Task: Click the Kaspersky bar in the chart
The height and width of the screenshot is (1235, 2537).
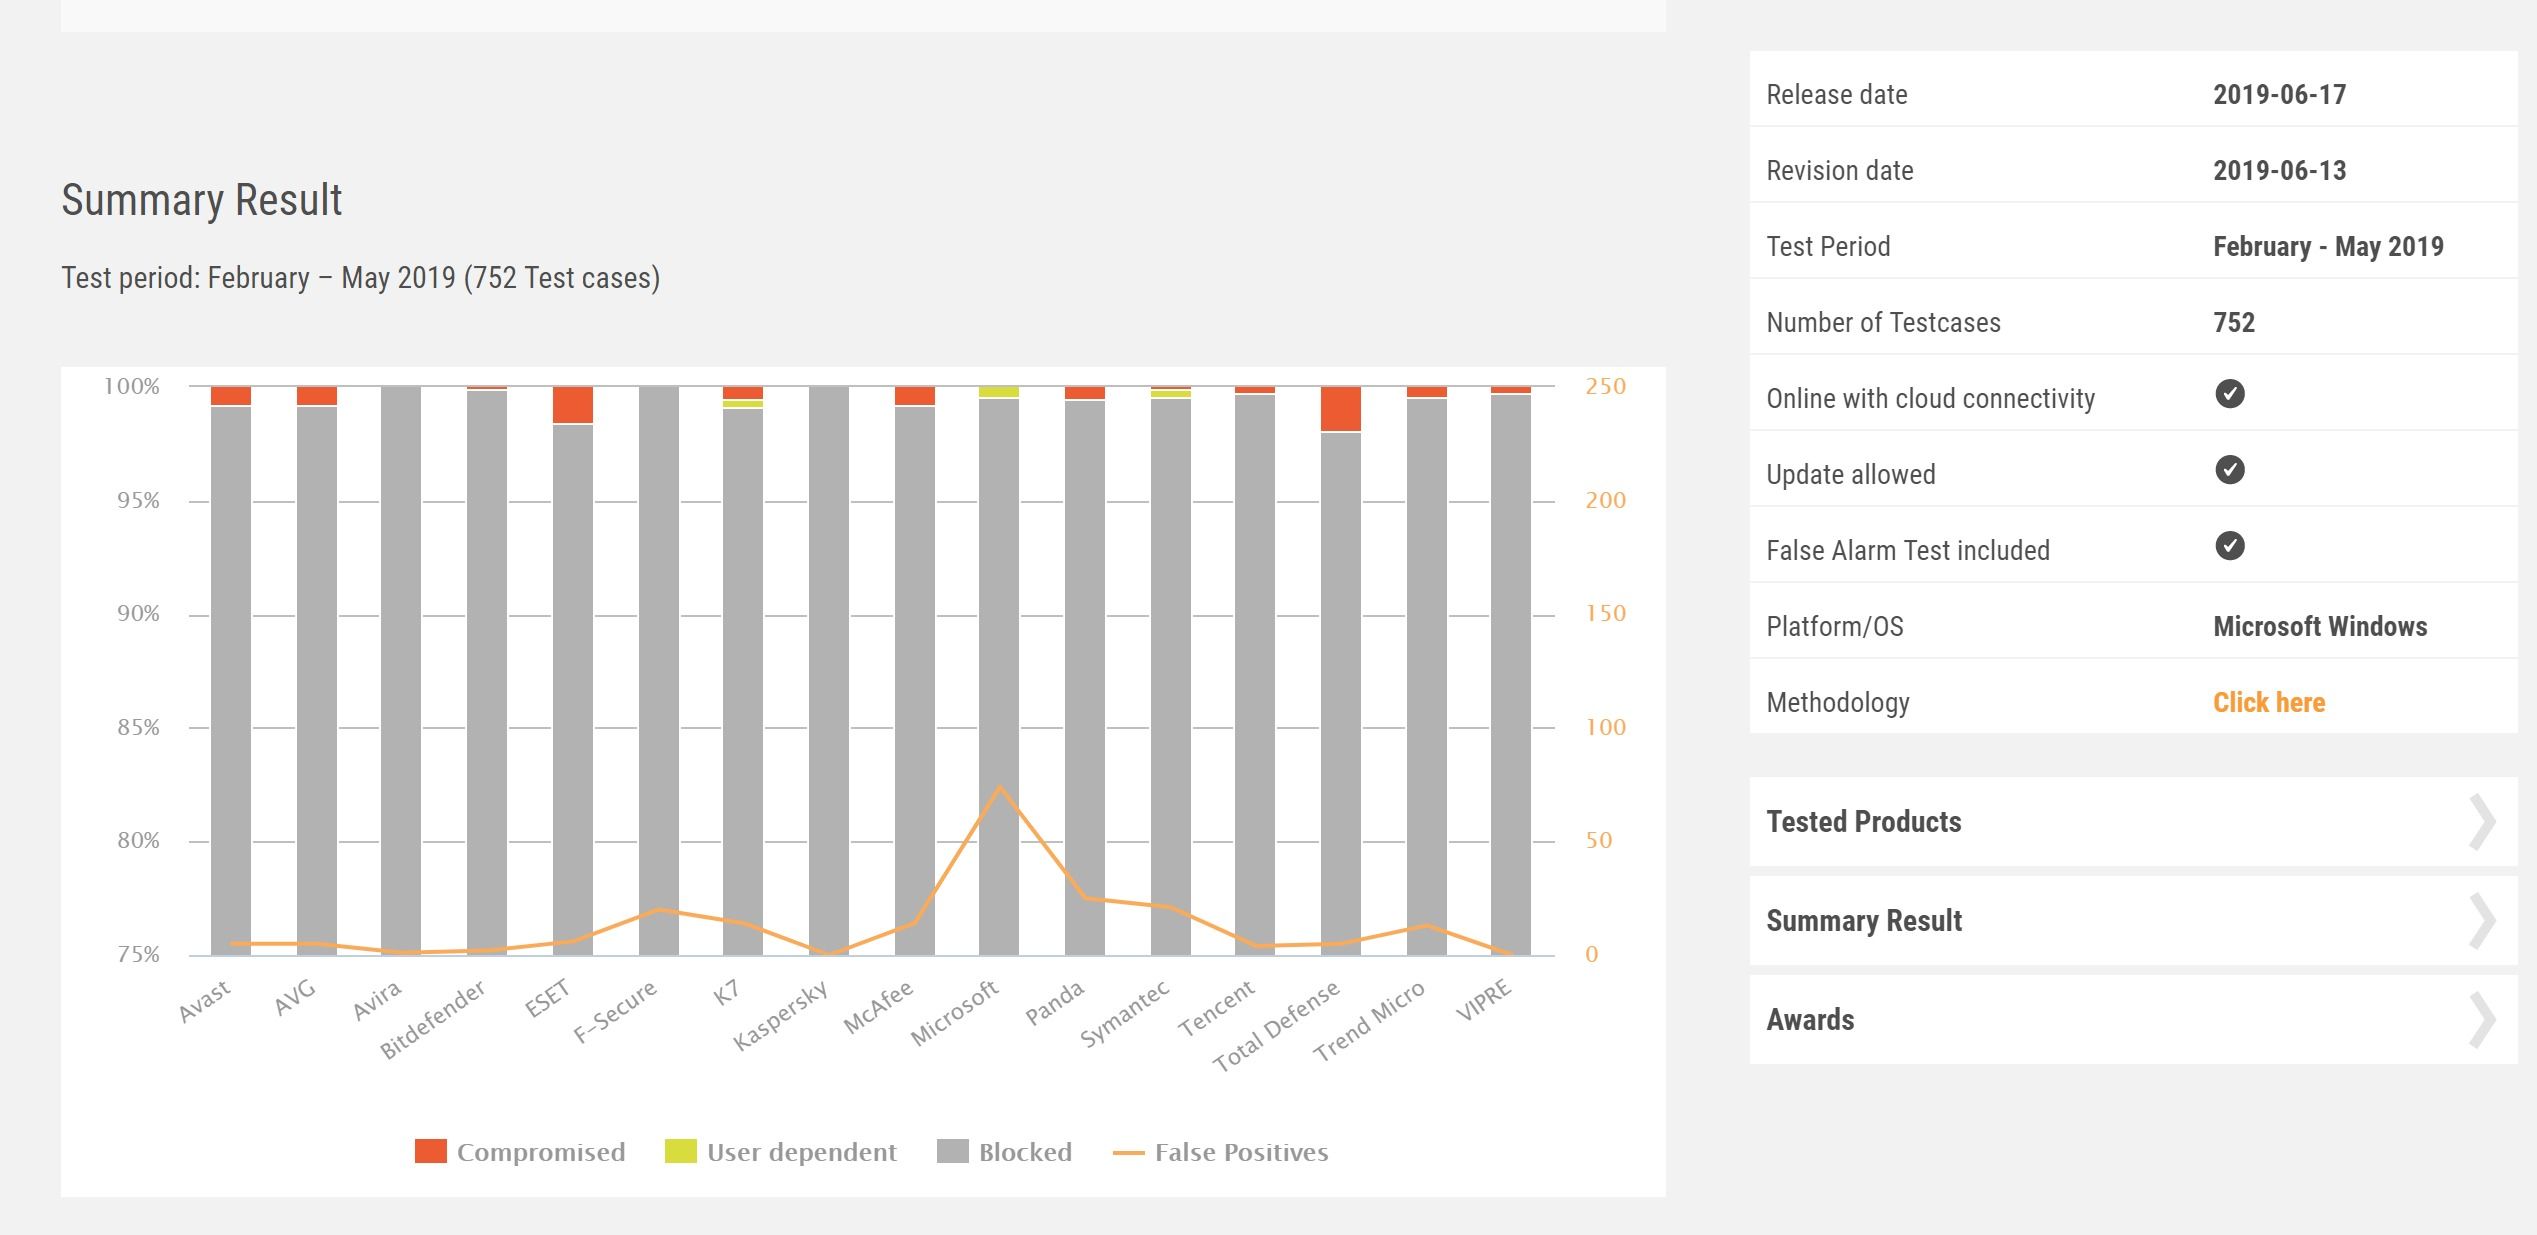Action: (829, 670)
